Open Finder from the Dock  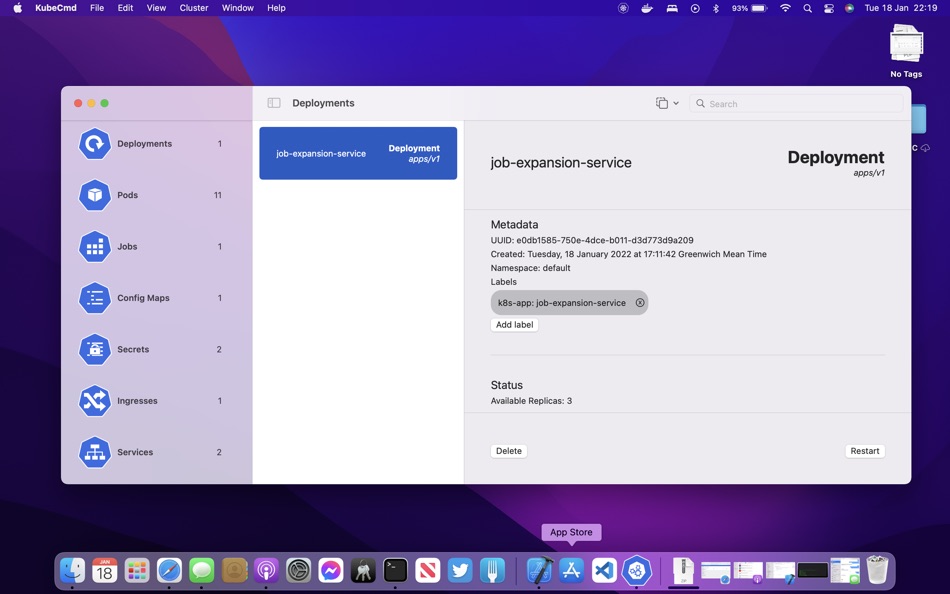point(73,570)
